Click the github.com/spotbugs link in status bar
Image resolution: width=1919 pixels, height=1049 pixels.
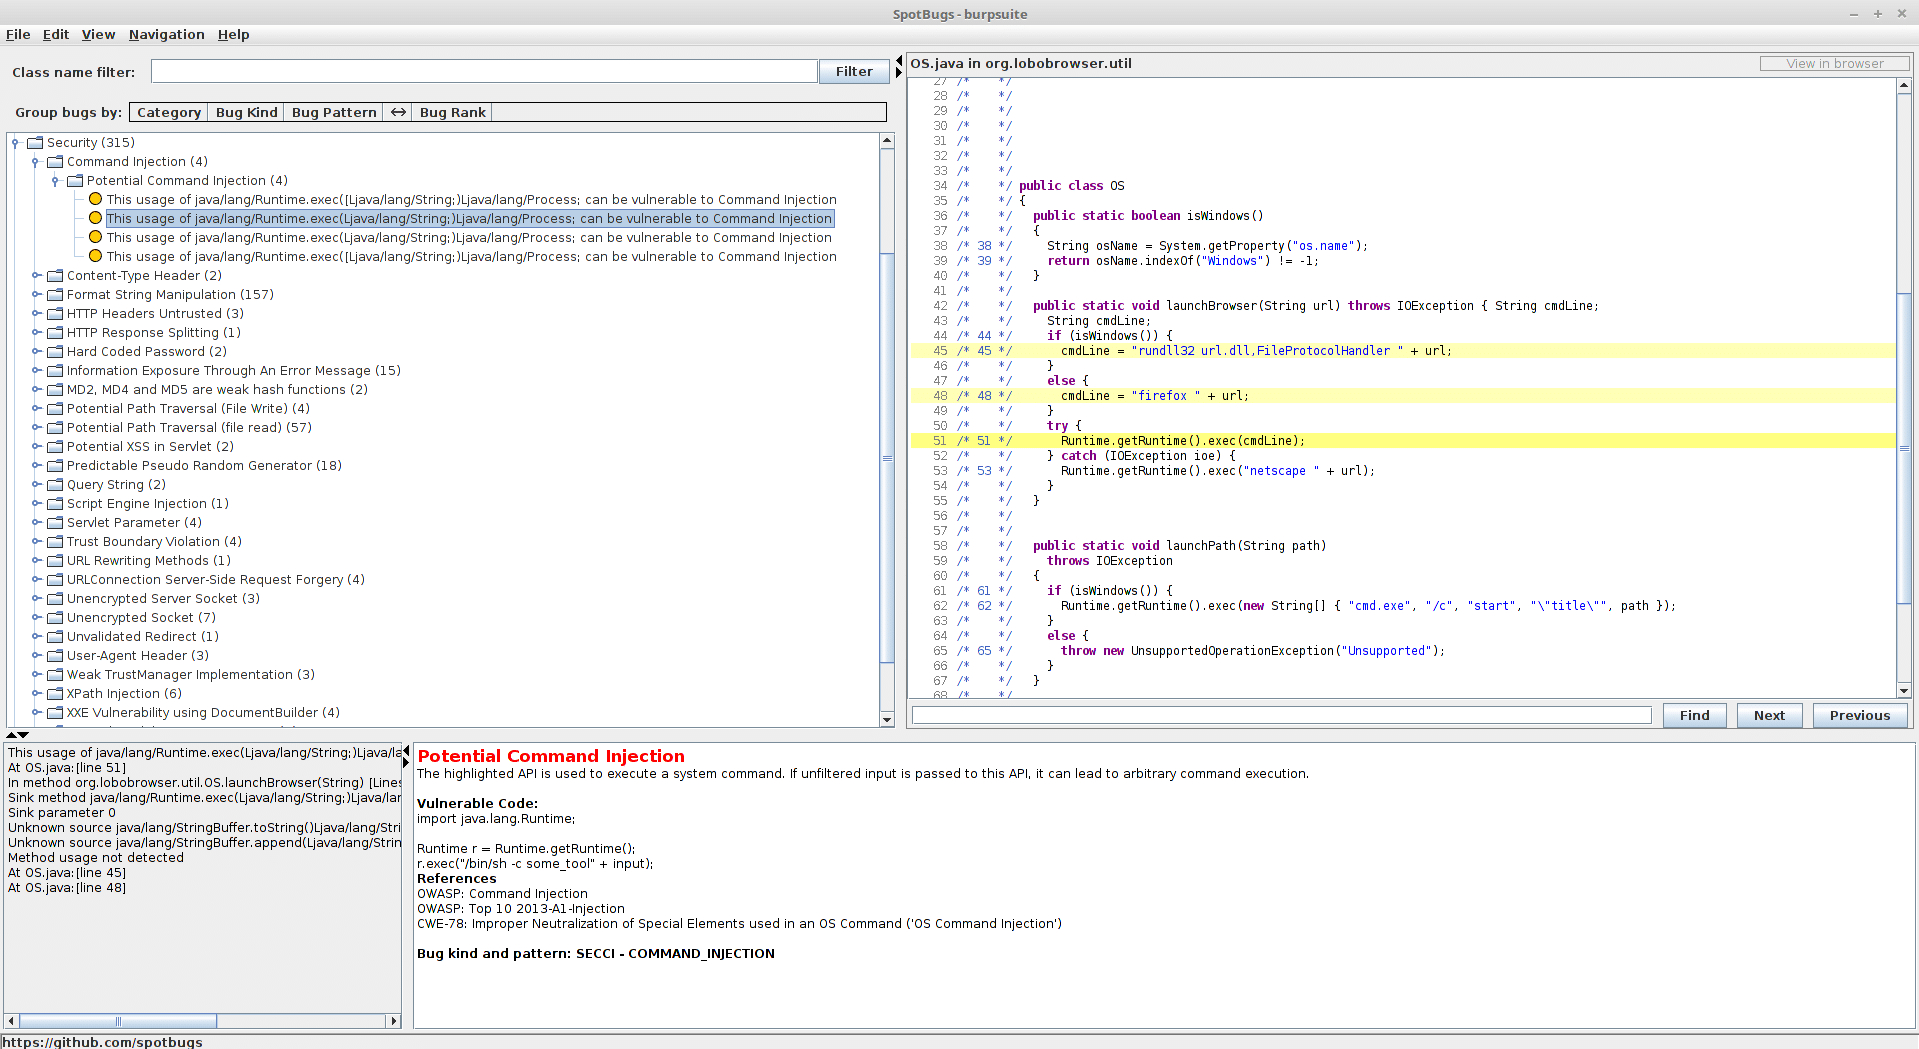[102, 1042]
